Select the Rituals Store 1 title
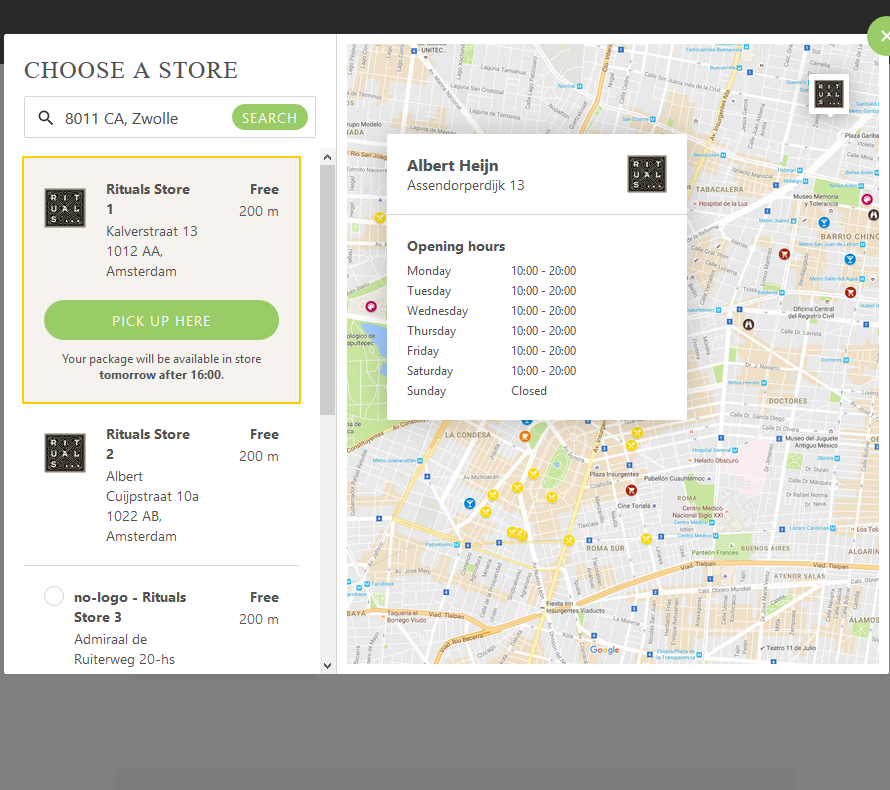The width and height of the screenshot is (890, 790). coord(148,199)
